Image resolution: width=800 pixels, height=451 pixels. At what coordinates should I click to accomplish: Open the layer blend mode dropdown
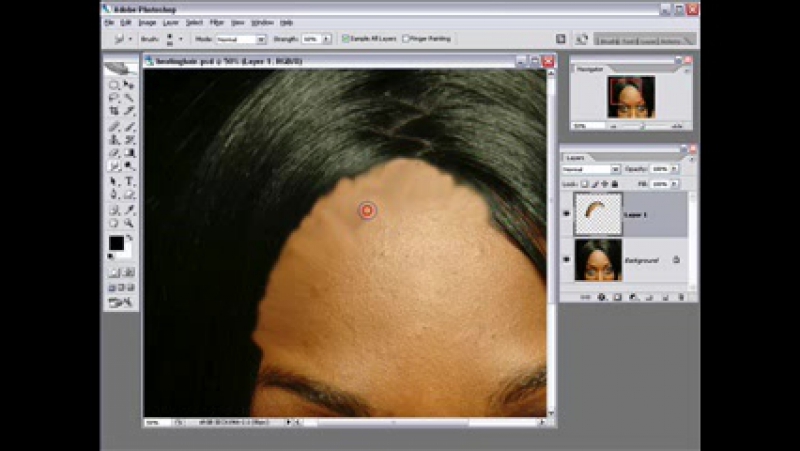point(616,169)
